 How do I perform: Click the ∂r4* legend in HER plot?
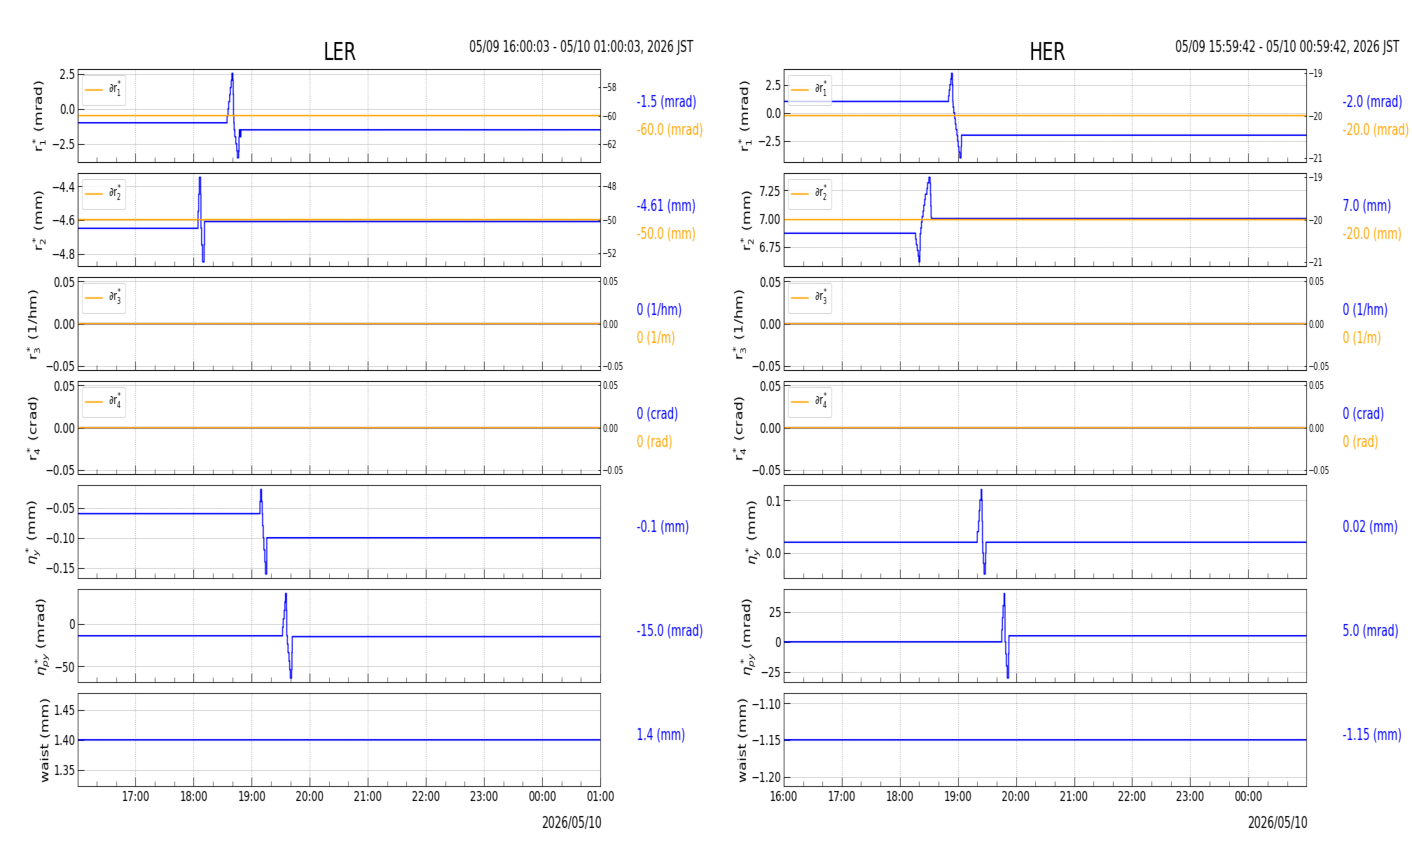coord(810,402)
